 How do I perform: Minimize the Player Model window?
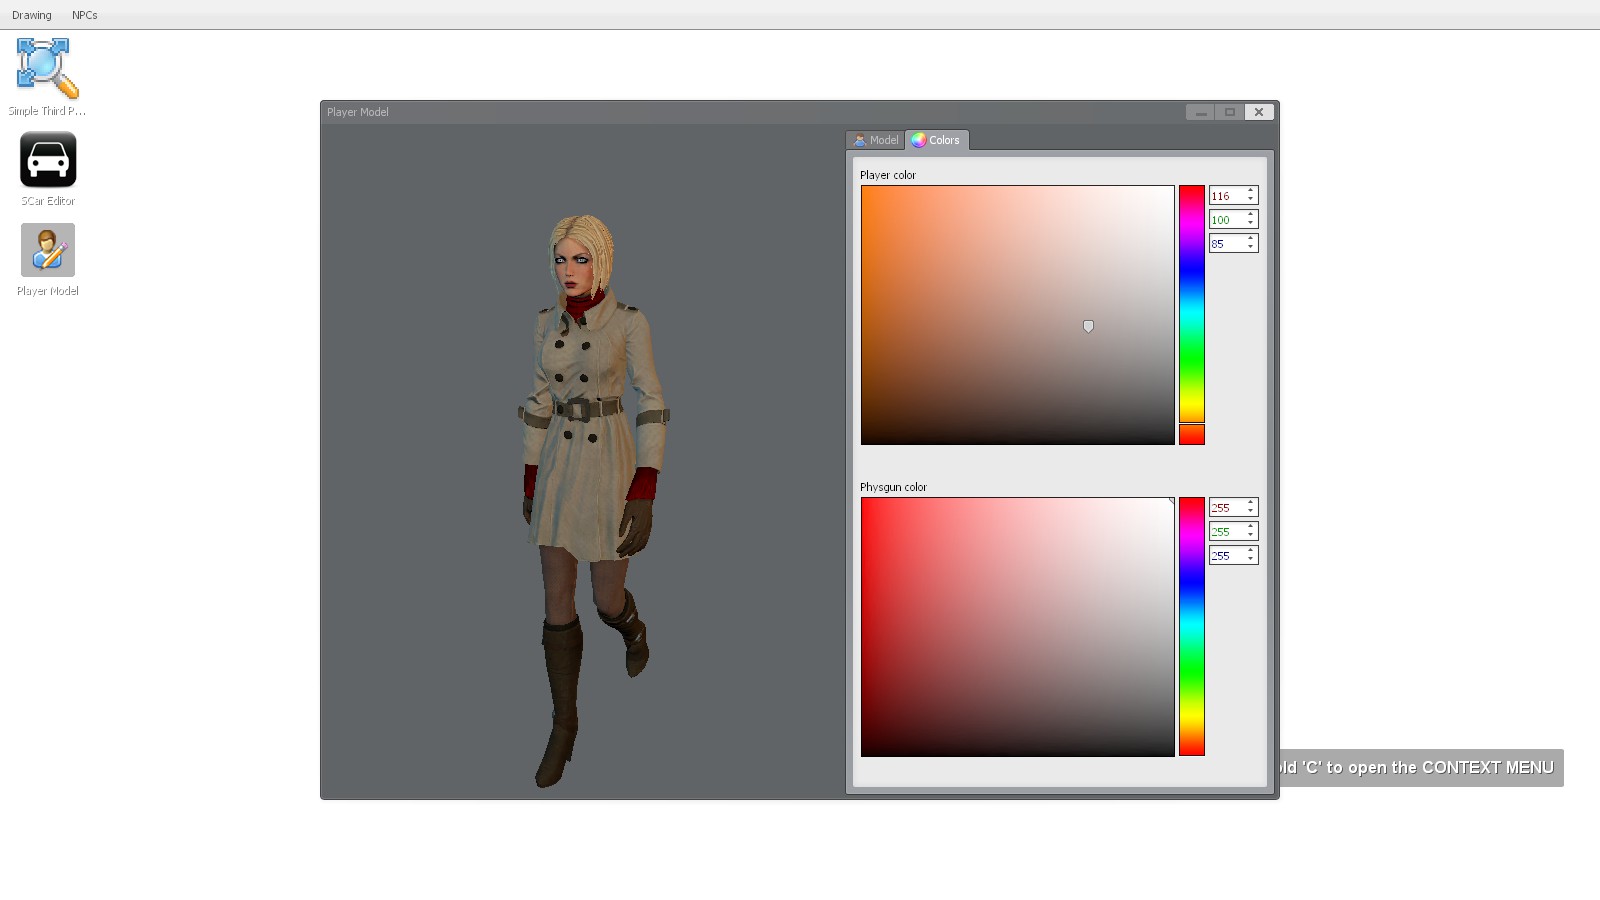1200,112
